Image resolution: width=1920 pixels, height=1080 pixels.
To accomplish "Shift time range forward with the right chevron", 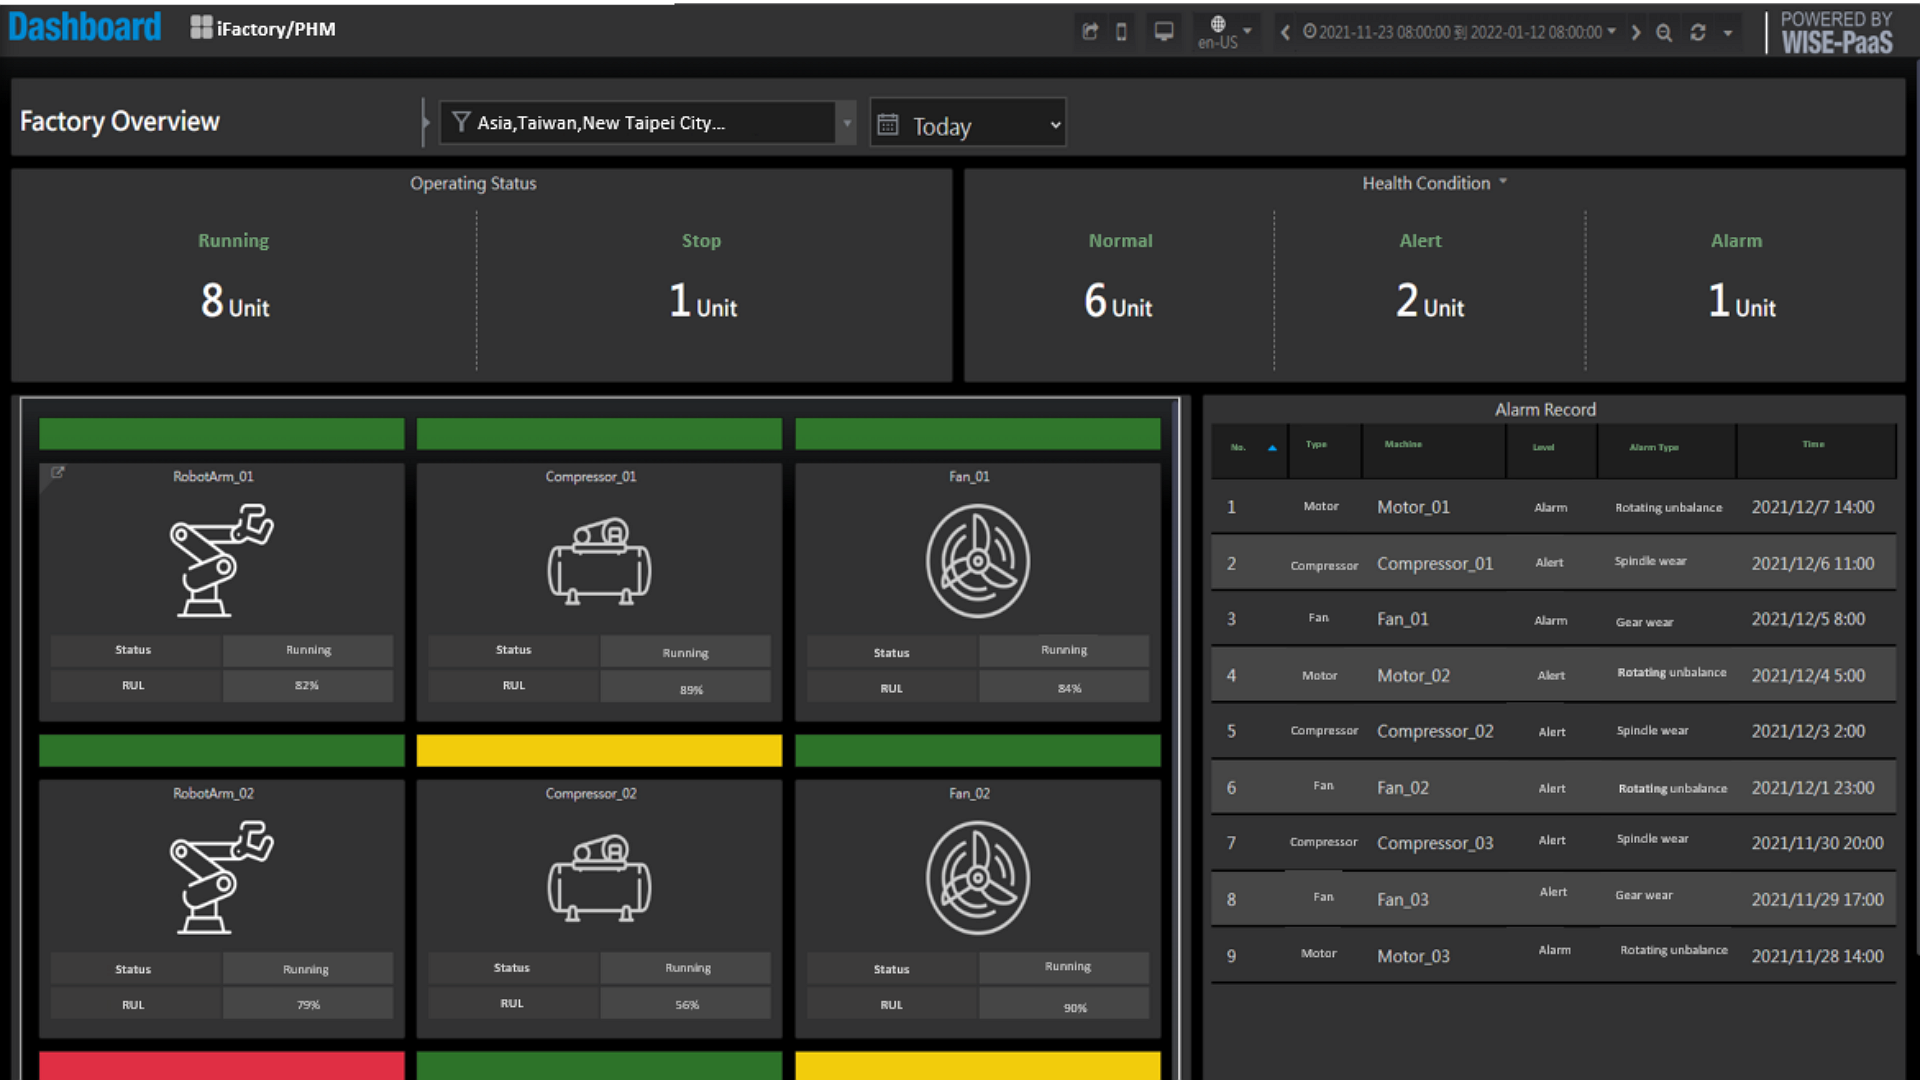I will tap(1636, 31).
